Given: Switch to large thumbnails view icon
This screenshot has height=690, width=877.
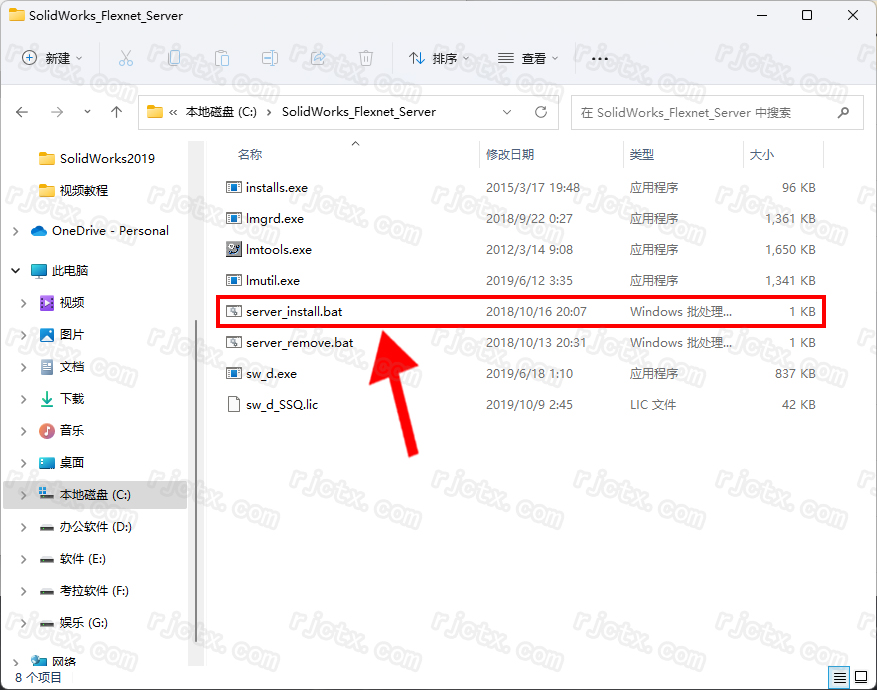Looking at the screenshot, I should [x=859, y=677].
